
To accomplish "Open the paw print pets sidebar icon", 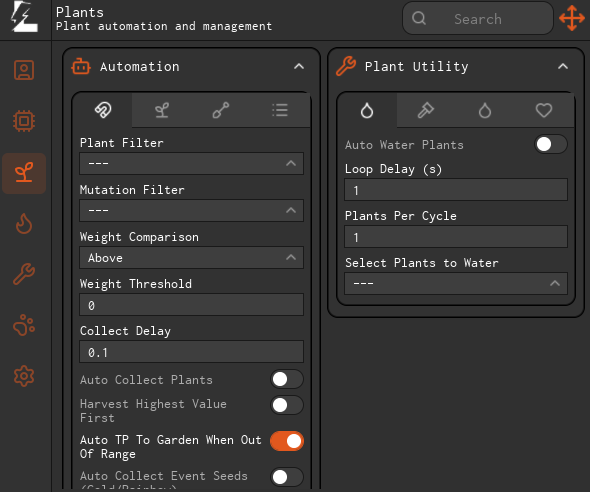I will 24,325.
